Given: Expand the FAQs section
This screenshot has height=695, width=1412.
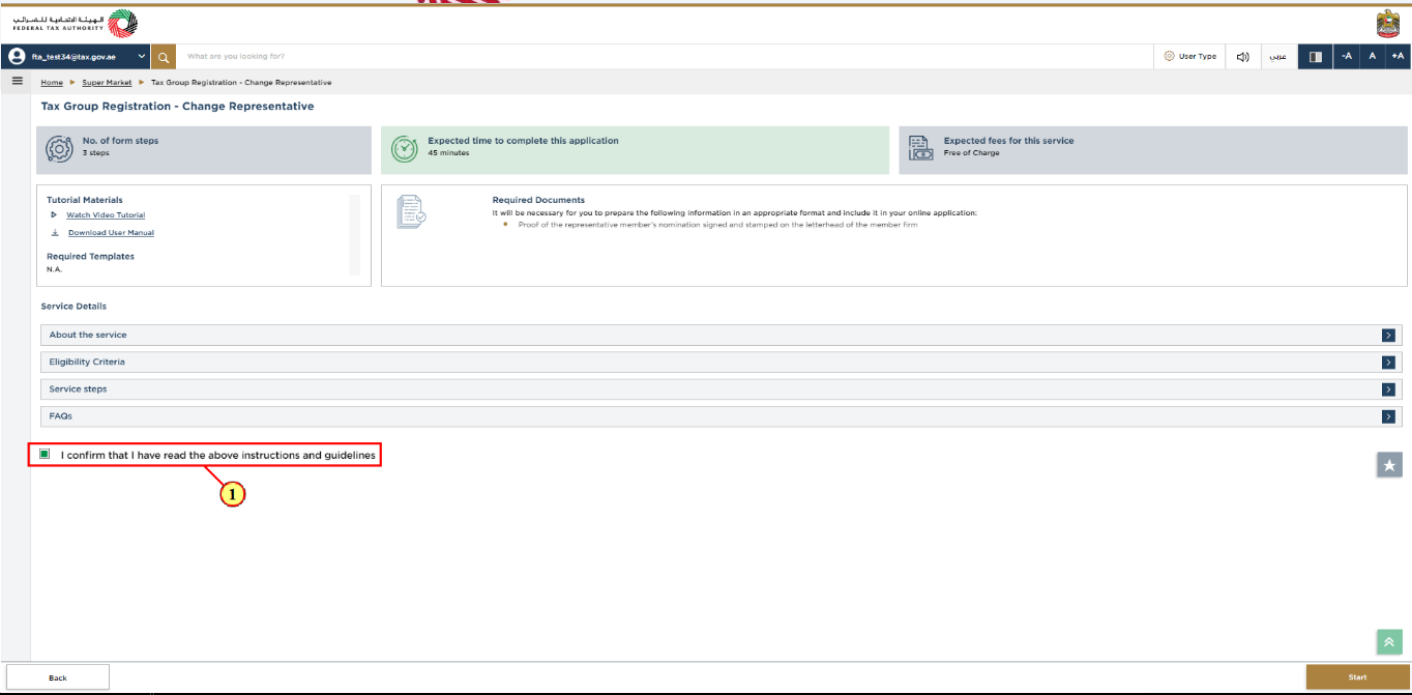Looking at the screenshot, I should click(721, 416).
